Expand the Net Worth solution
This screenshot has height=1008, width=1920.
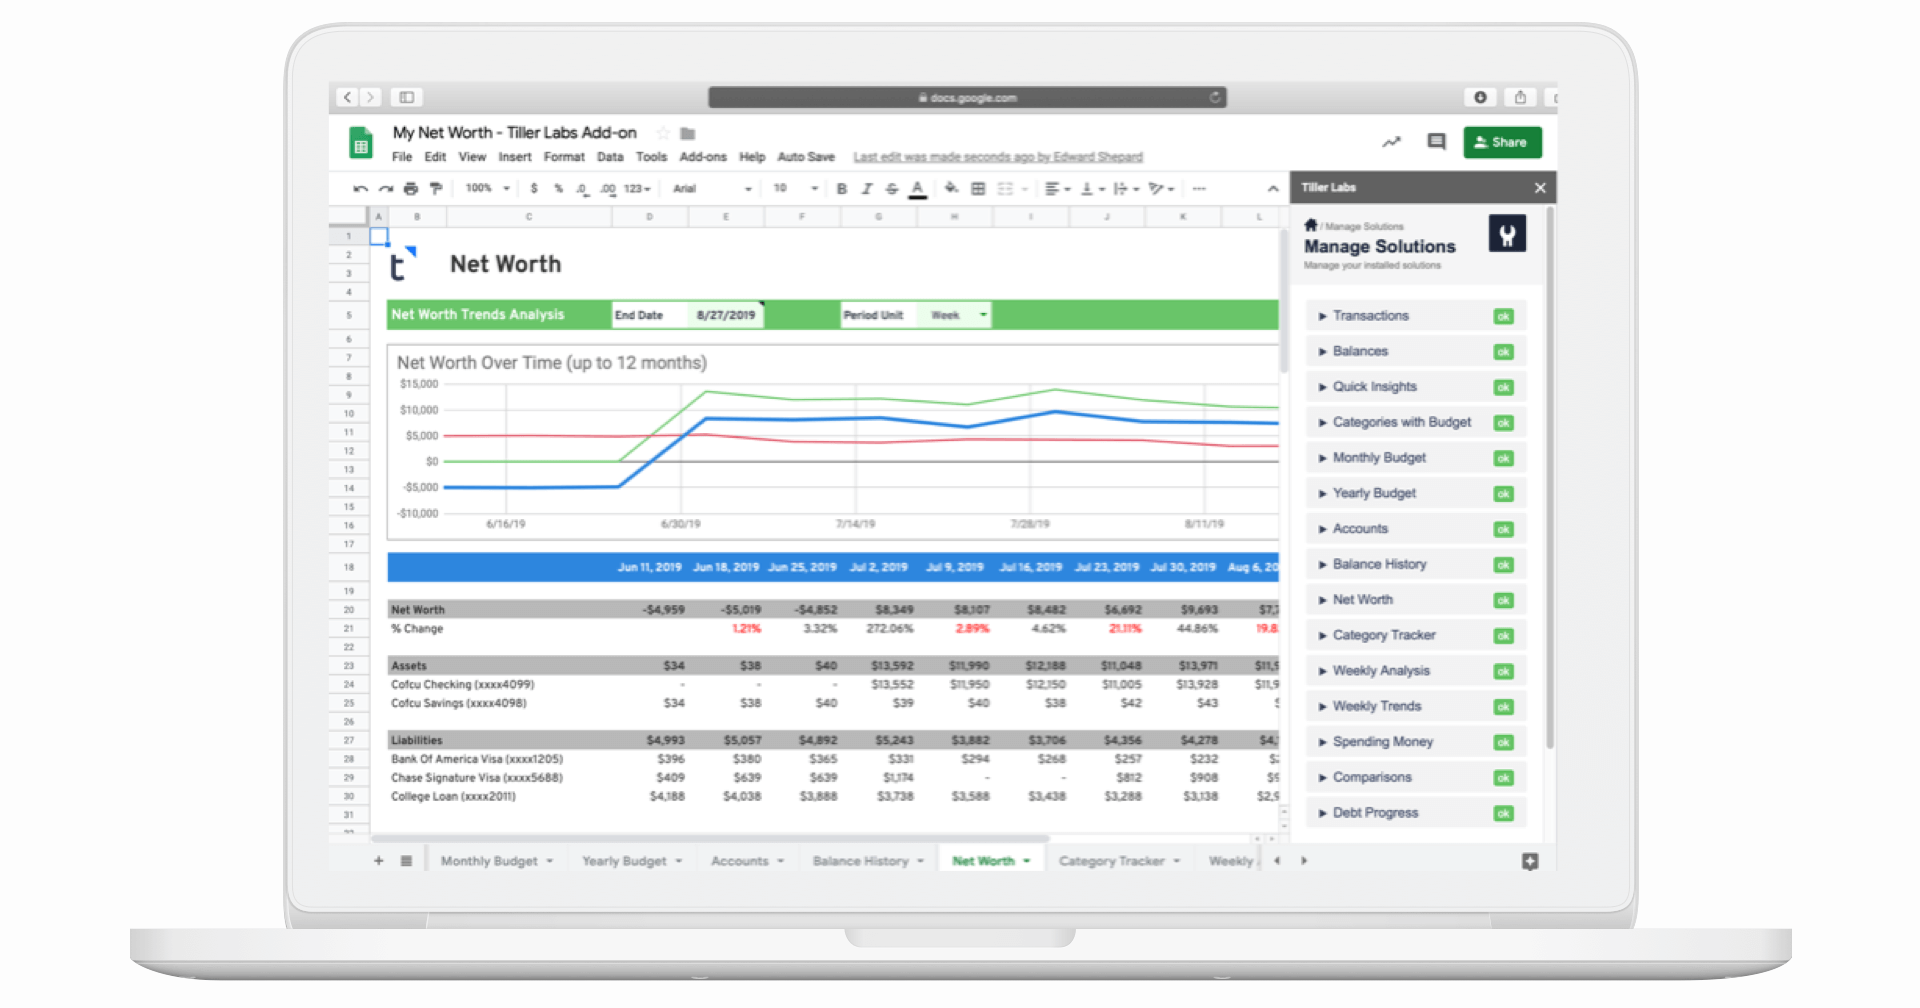[x=1415, y=600]
